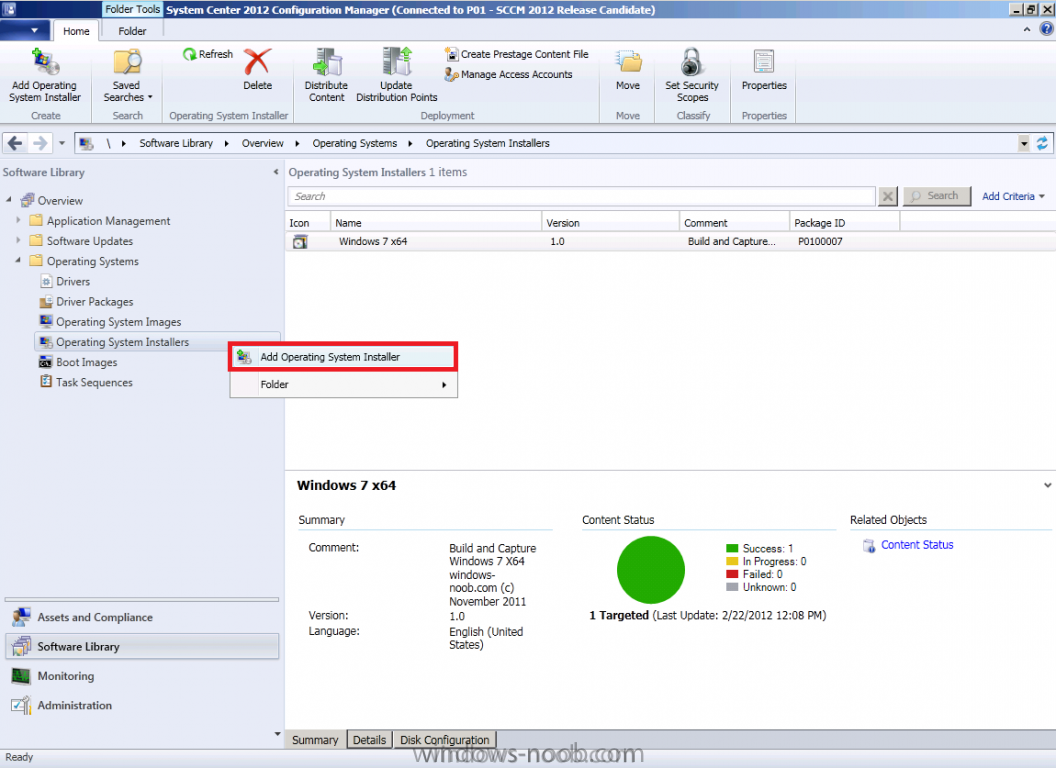
Task: Expand the Software Updates node
Action: coord(18,240)
